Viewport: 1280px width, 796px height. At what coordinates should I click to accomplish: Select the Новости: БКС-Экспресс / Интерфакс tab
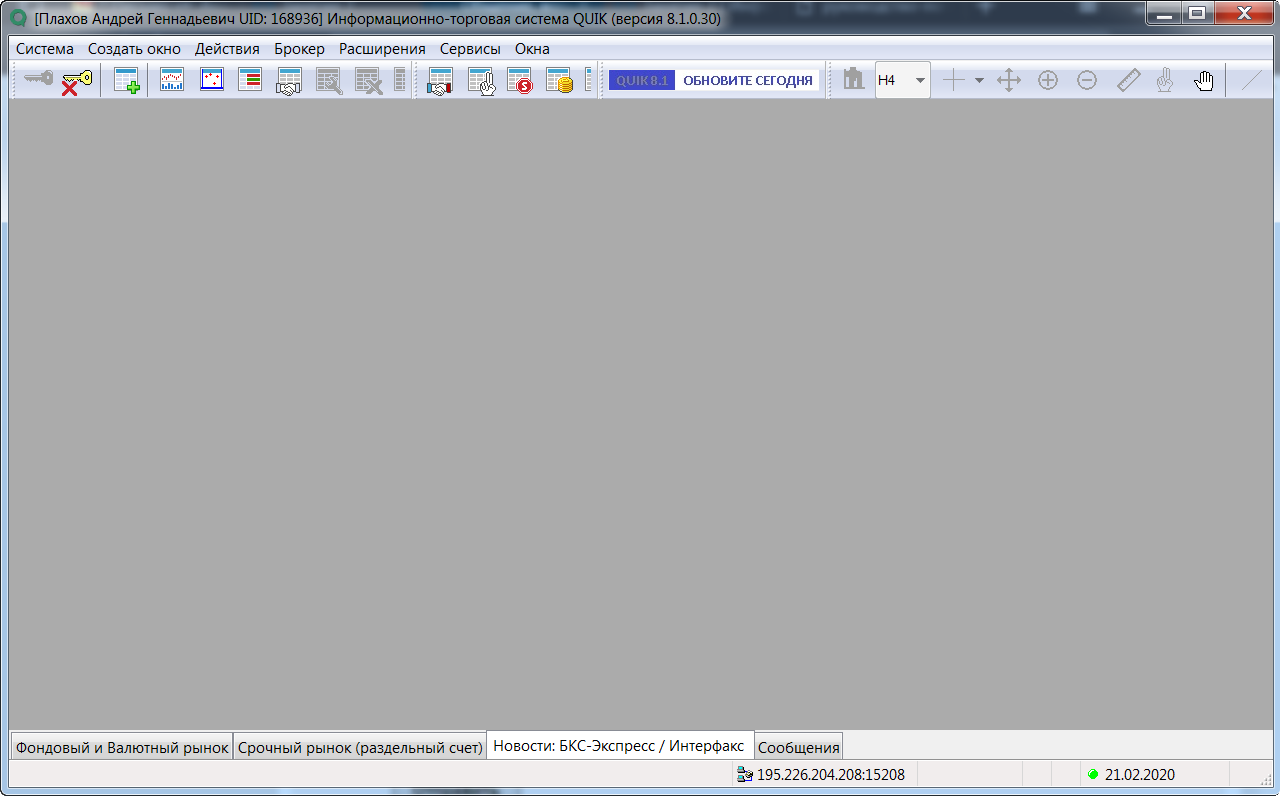tap(620, 746)
